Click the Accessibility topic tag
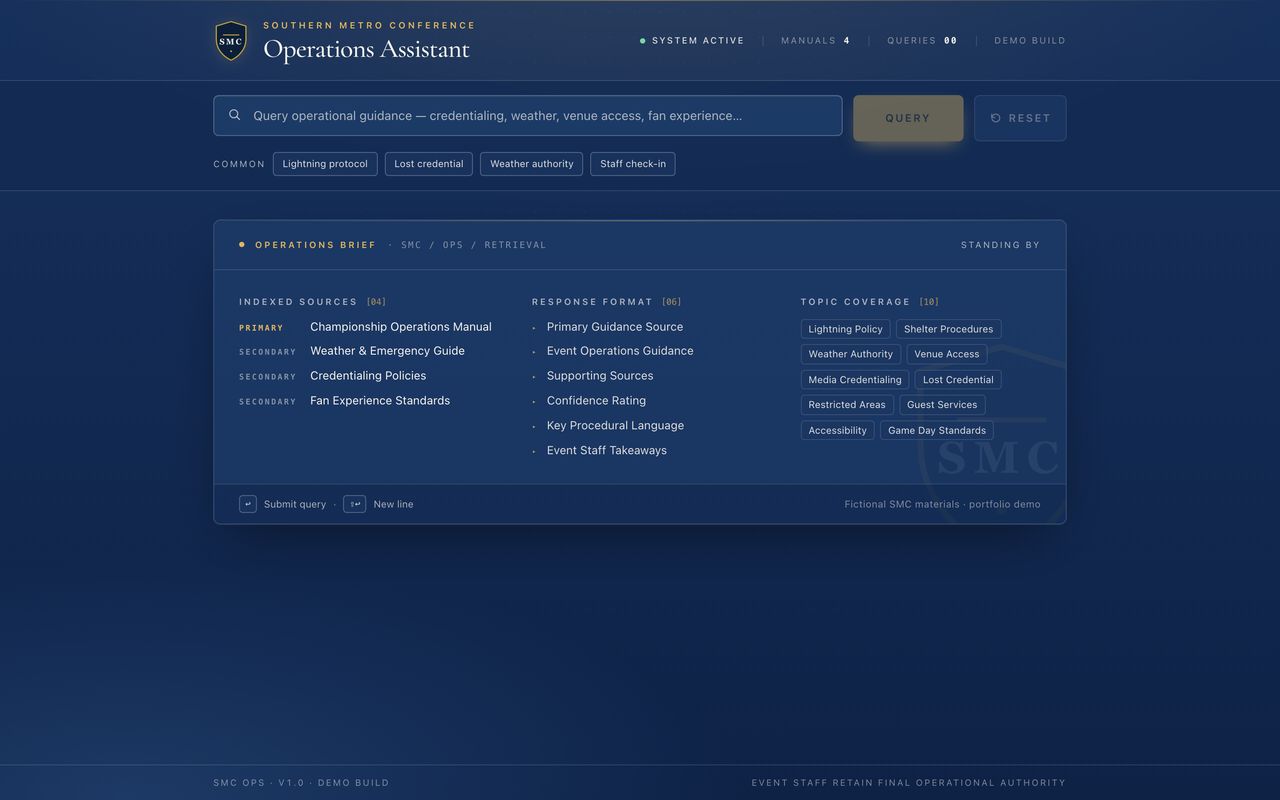The image size is (1280, 800). click(x=837, y=431)
